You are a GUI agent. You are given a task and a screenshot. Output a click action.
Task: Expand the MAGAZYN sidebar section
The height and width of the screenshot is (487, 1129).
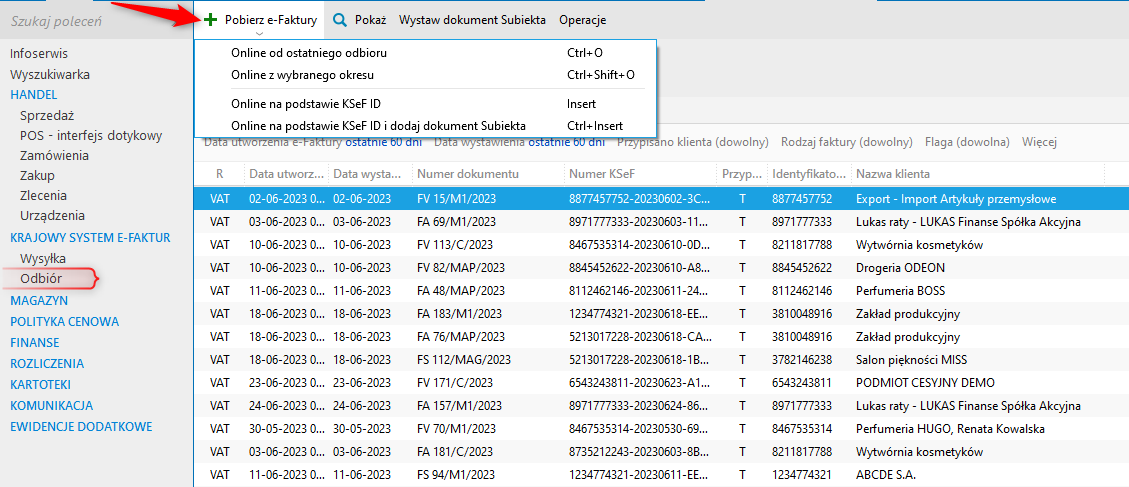[39, 301]
